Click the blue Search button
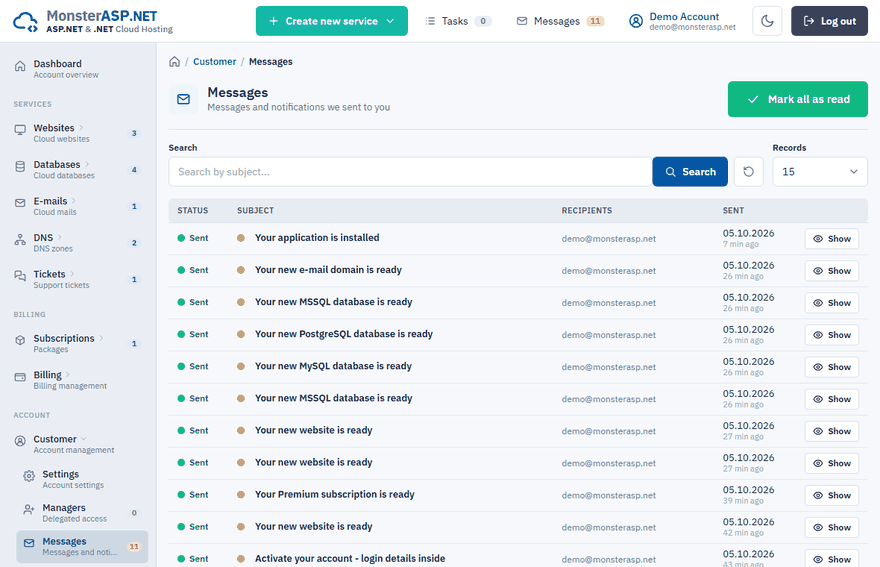This screenshot has height=567, width=880. tap(690, 172)
